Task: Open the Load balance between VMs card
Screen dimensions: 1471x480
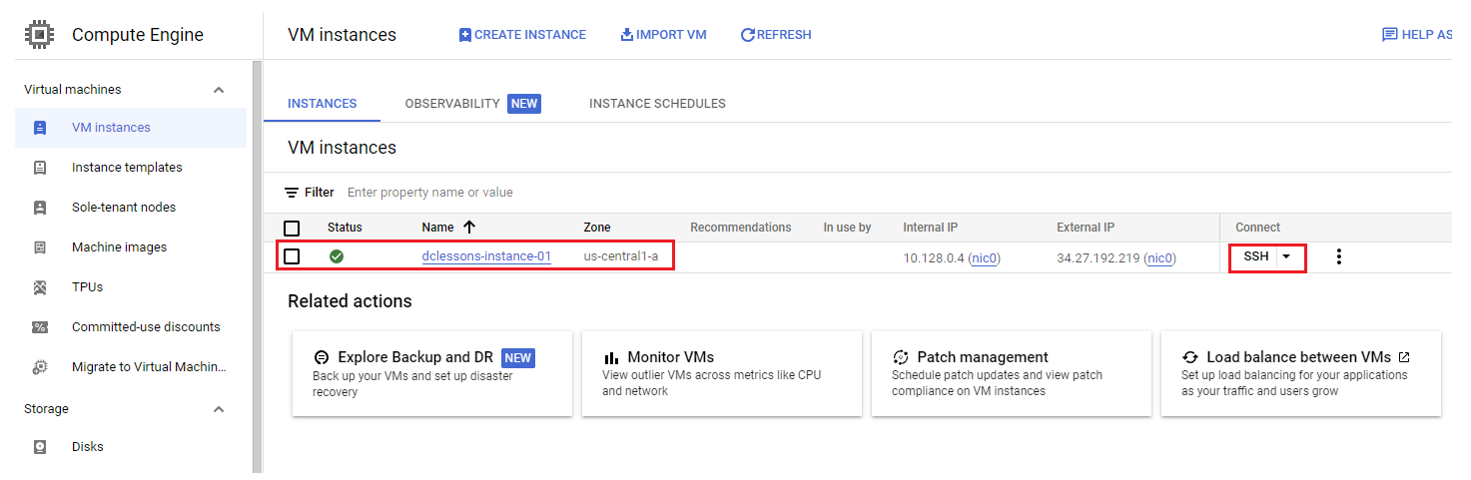Action: [1301, 374]
